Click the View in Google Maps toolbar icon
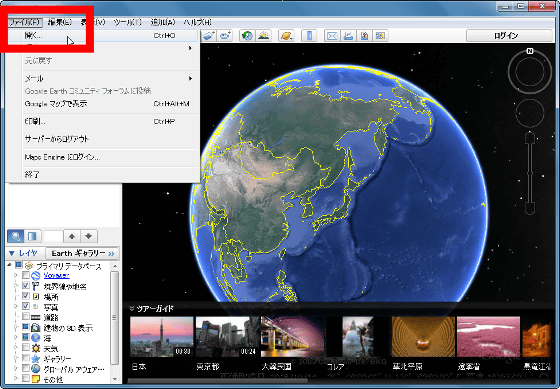This screenshot has width=560, height=389. [380, 35]
